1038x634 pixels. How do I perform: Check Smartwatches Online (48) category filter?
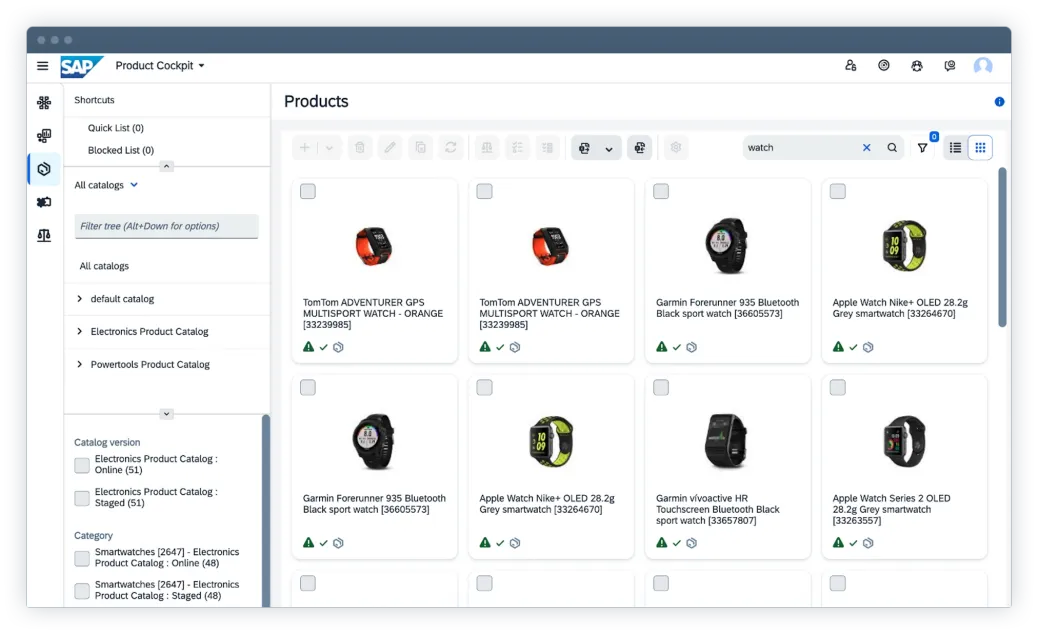click(82, 559)
